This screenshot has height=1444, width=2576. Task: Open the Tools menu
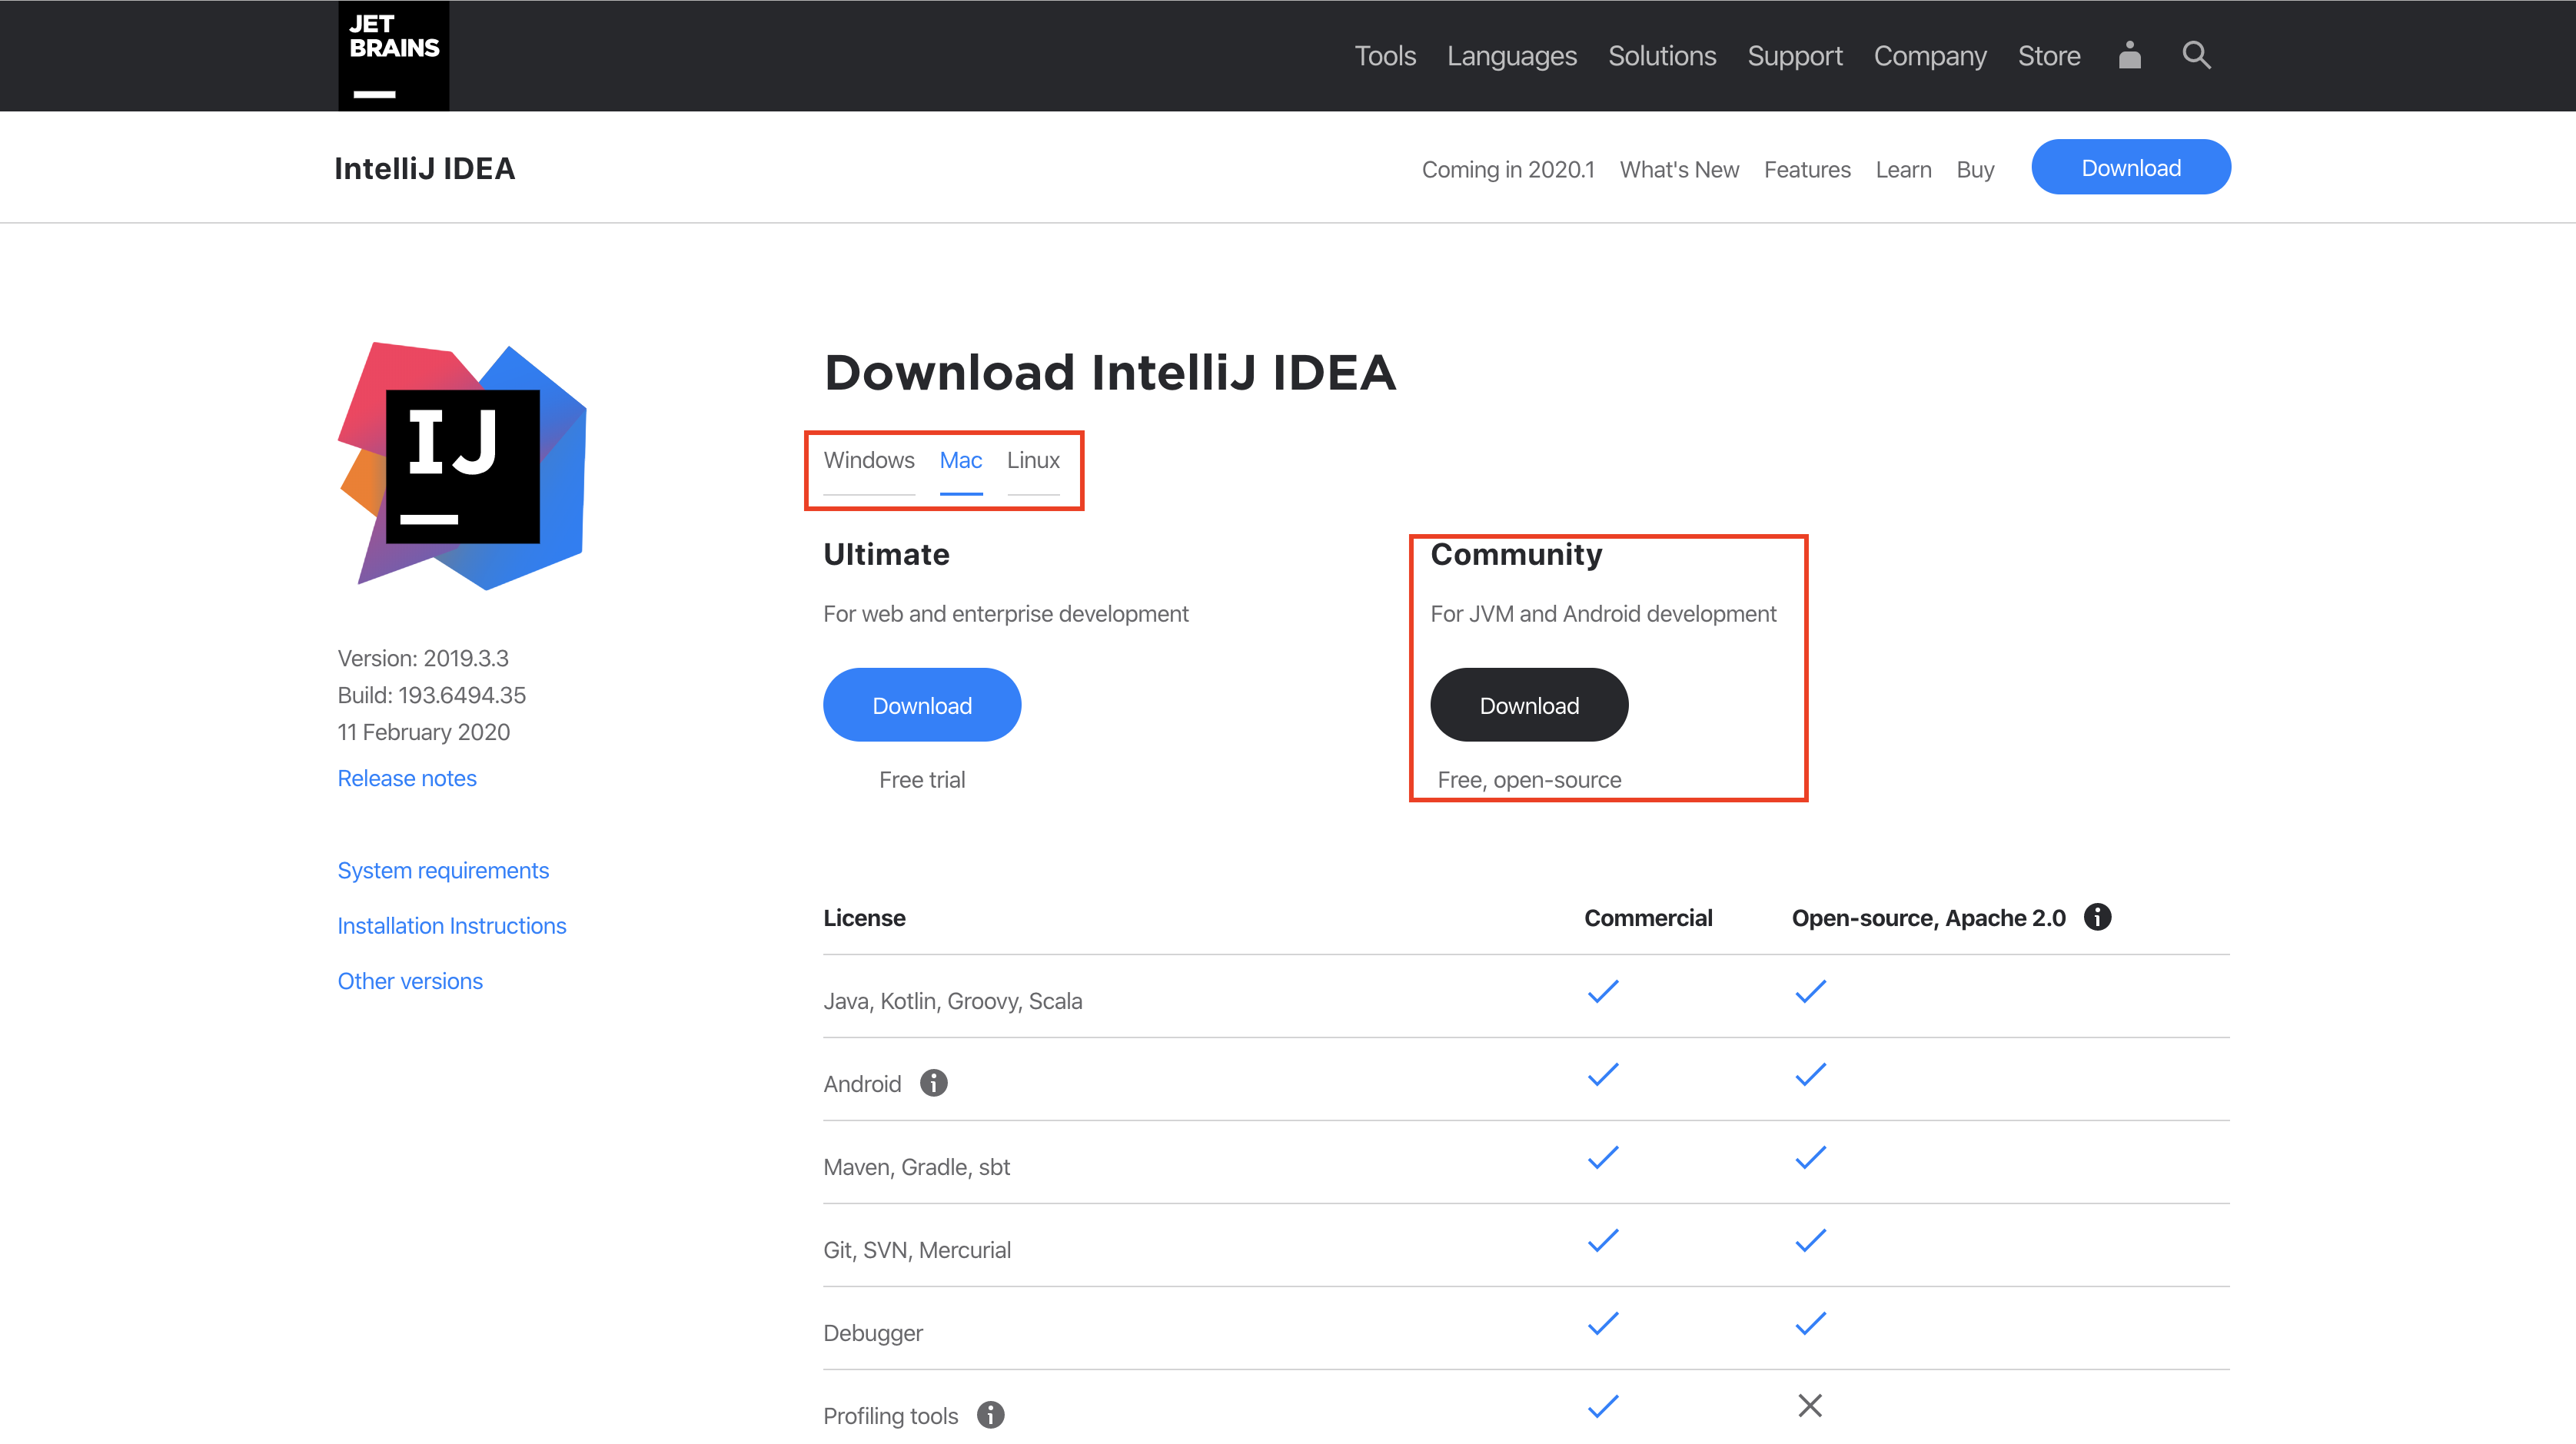pos(1385,55)
